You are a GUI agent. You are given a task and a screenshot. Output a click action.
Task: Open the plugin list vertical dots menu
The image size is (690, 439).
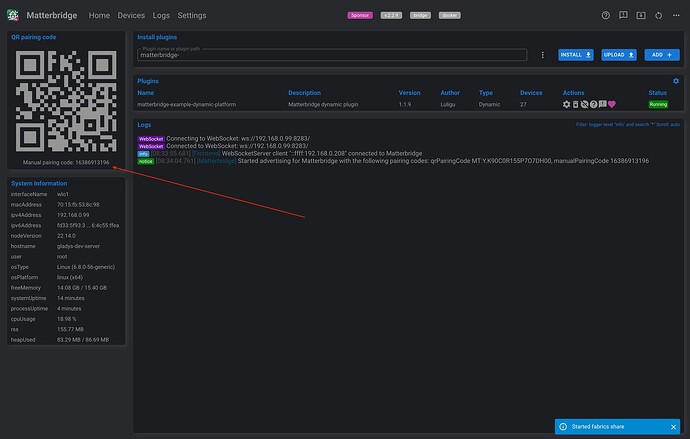click(543, 55)
